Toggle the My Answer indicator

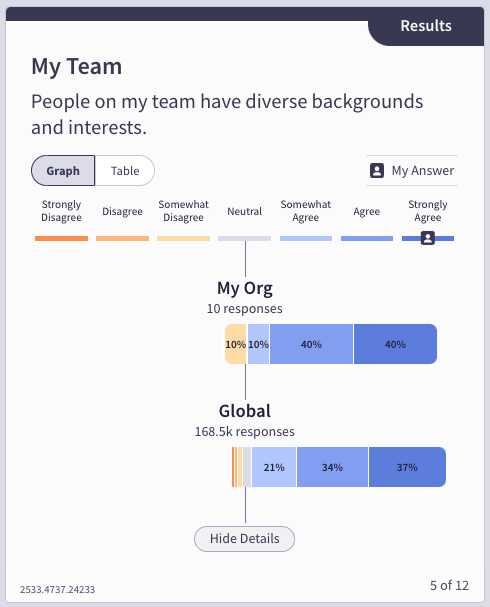(412, 170)
